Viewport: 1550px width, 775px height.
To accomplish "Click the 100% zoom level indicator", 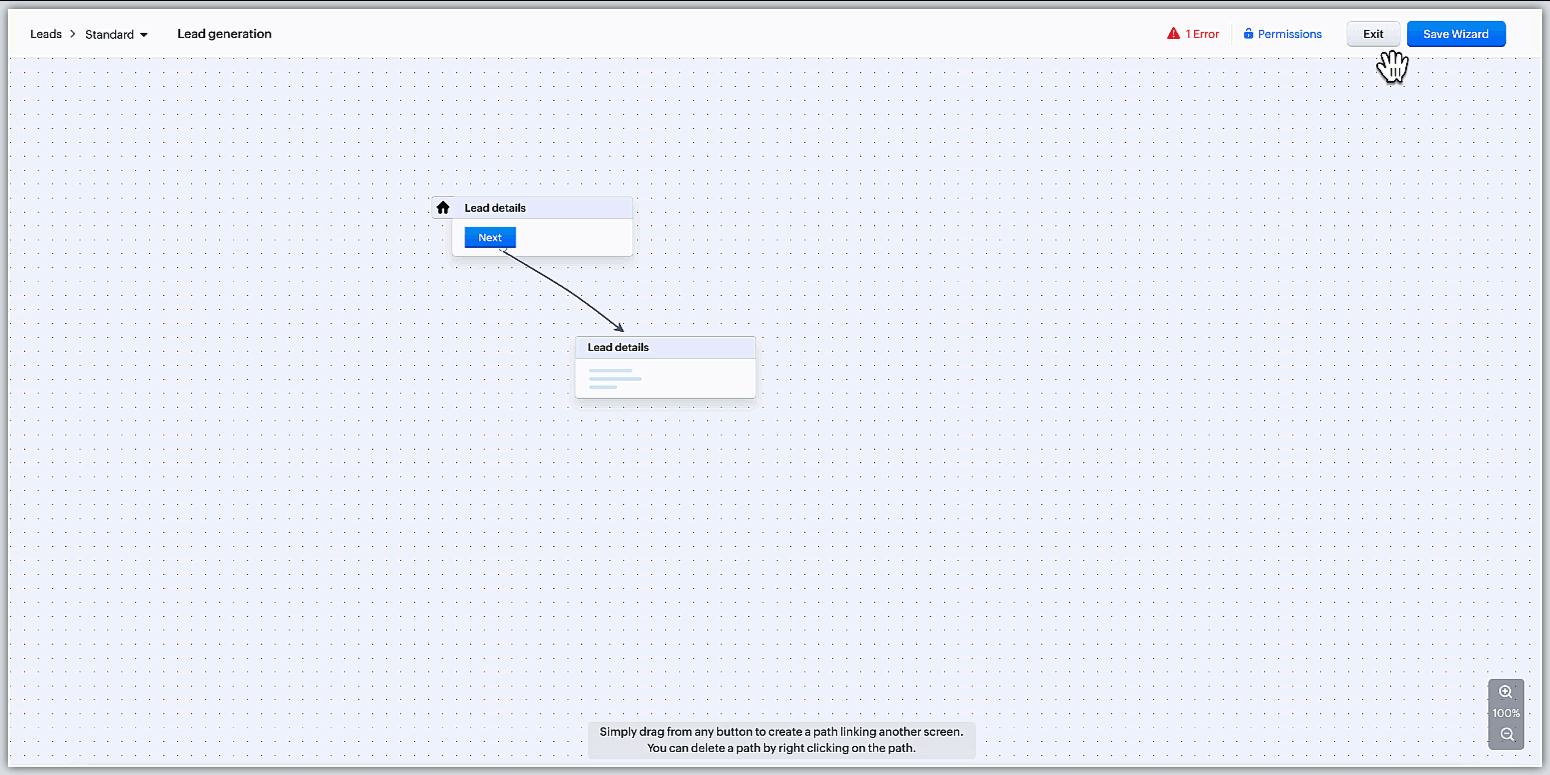I will coord(1506,714).
